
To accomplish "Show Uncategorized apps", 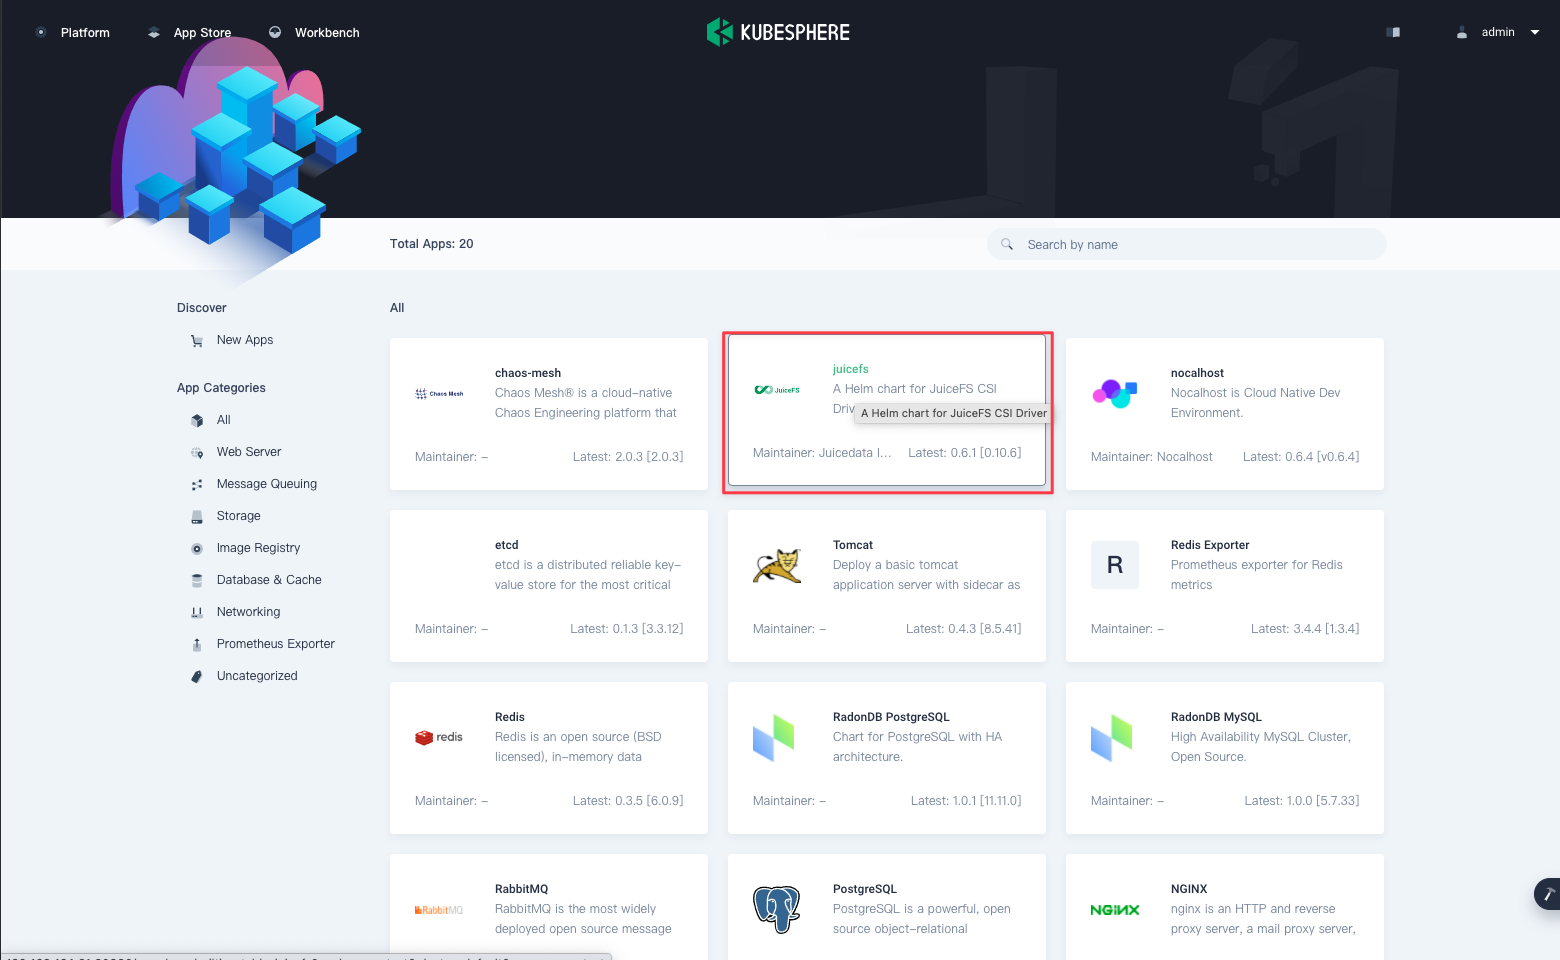I will point(256,676).
